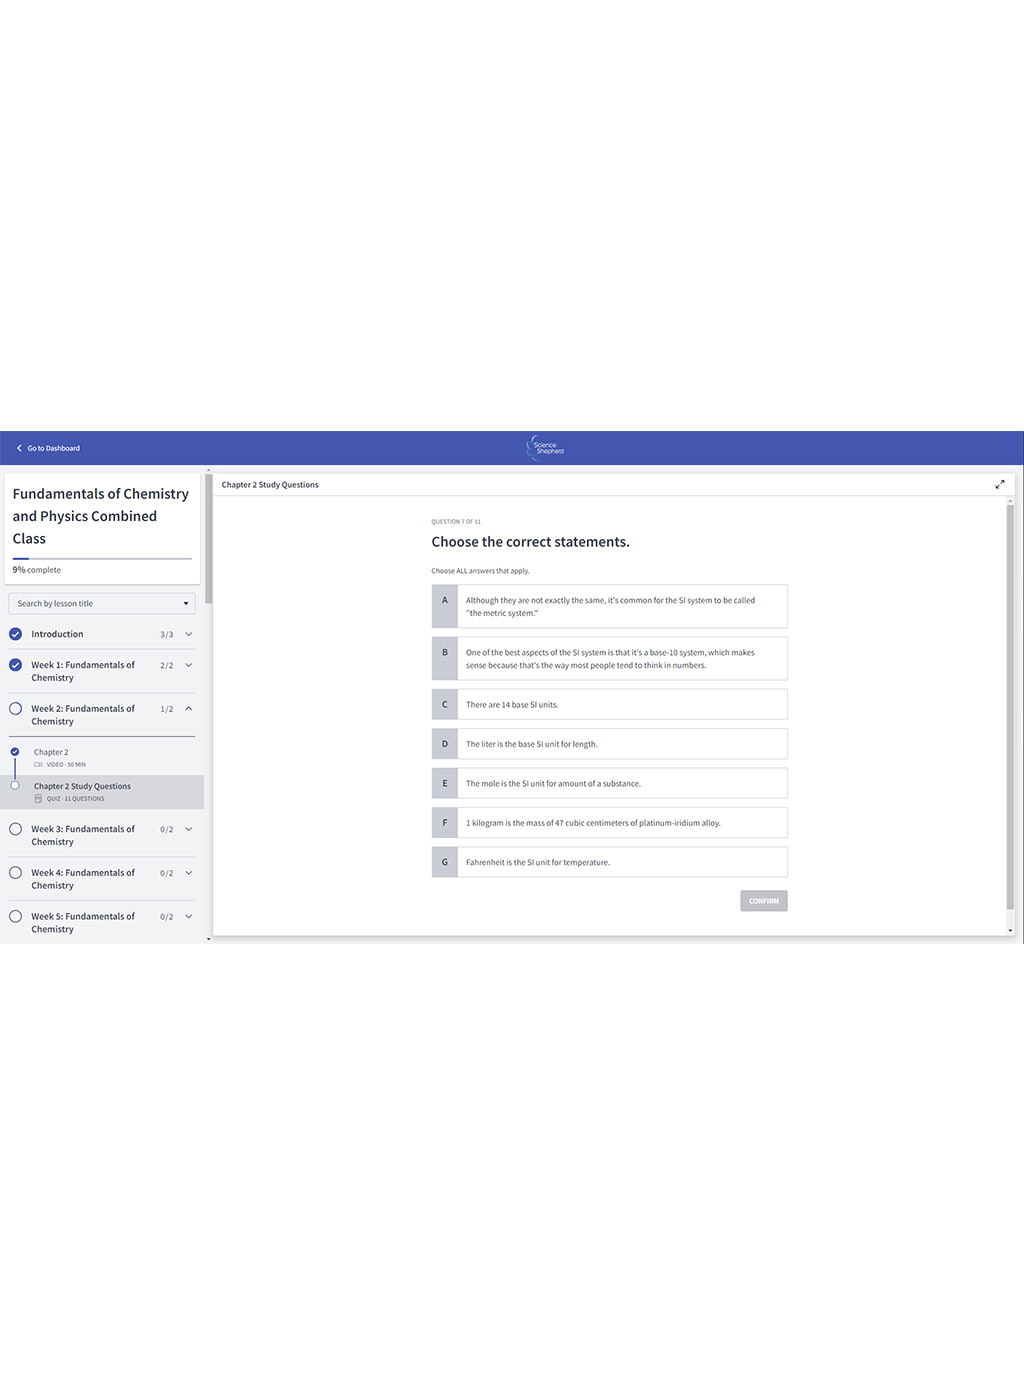Select answer A about the metric system
Image resolution: width=1024 pixels, height=1376 pixels.
pos(609,607)
